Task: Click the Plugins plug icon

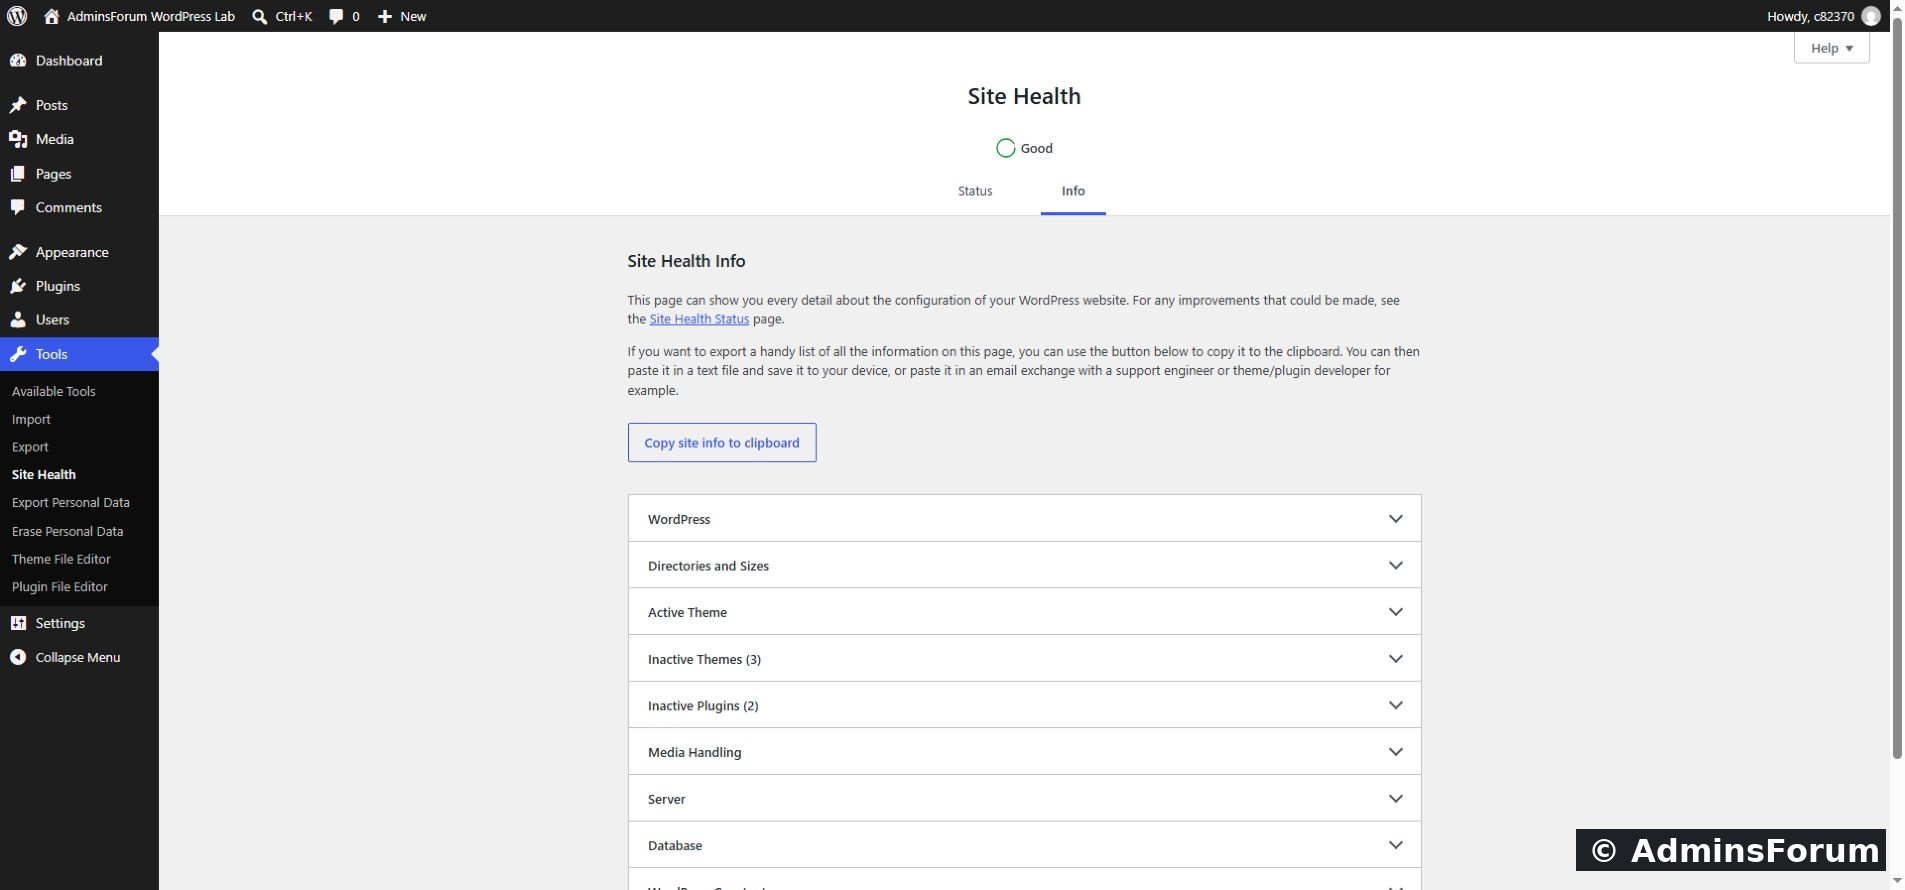Action: coord(18,286)
